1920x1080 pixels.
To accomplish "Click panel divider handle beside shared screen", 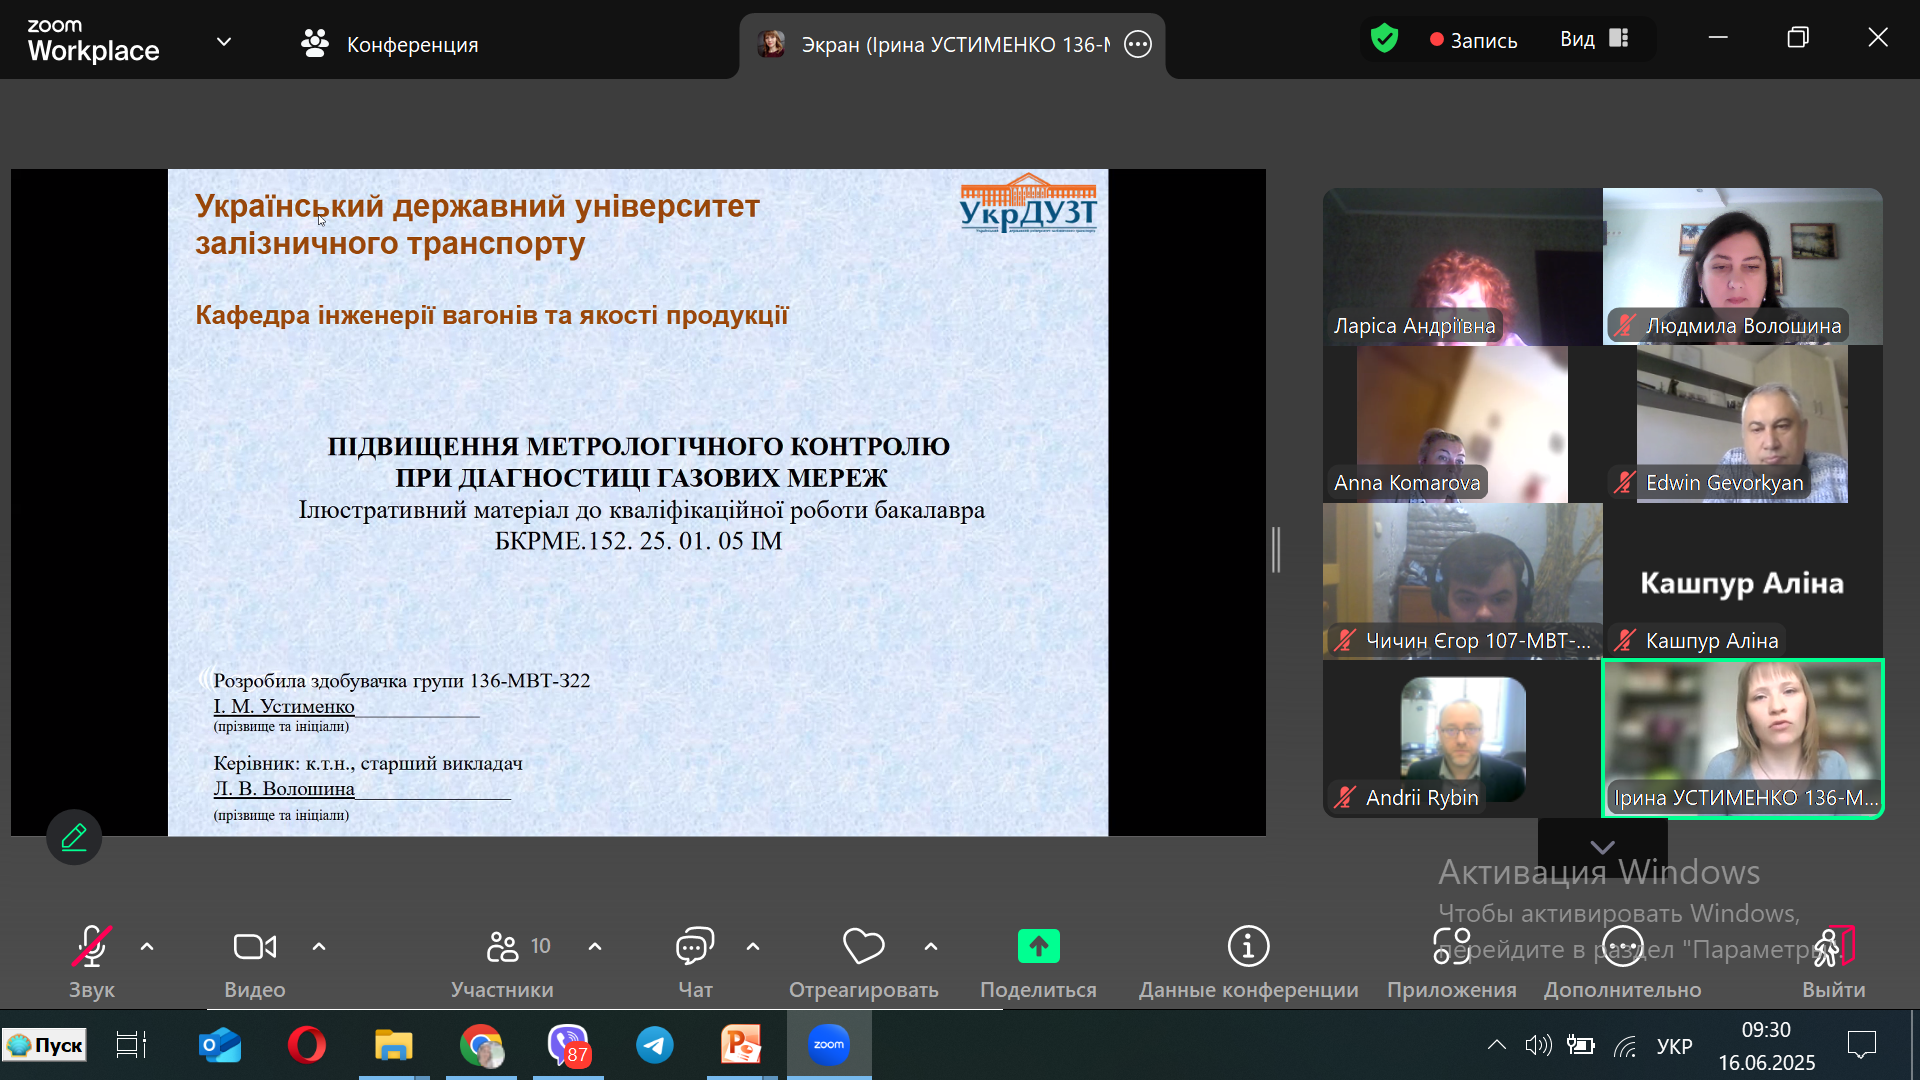I will pyautogui.click(x=1276, y=549).
